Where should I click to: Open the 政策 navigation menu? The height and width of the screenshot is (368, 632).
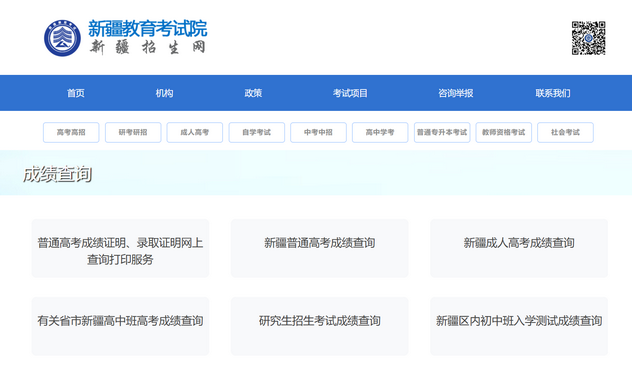click(x=253, y=93)
